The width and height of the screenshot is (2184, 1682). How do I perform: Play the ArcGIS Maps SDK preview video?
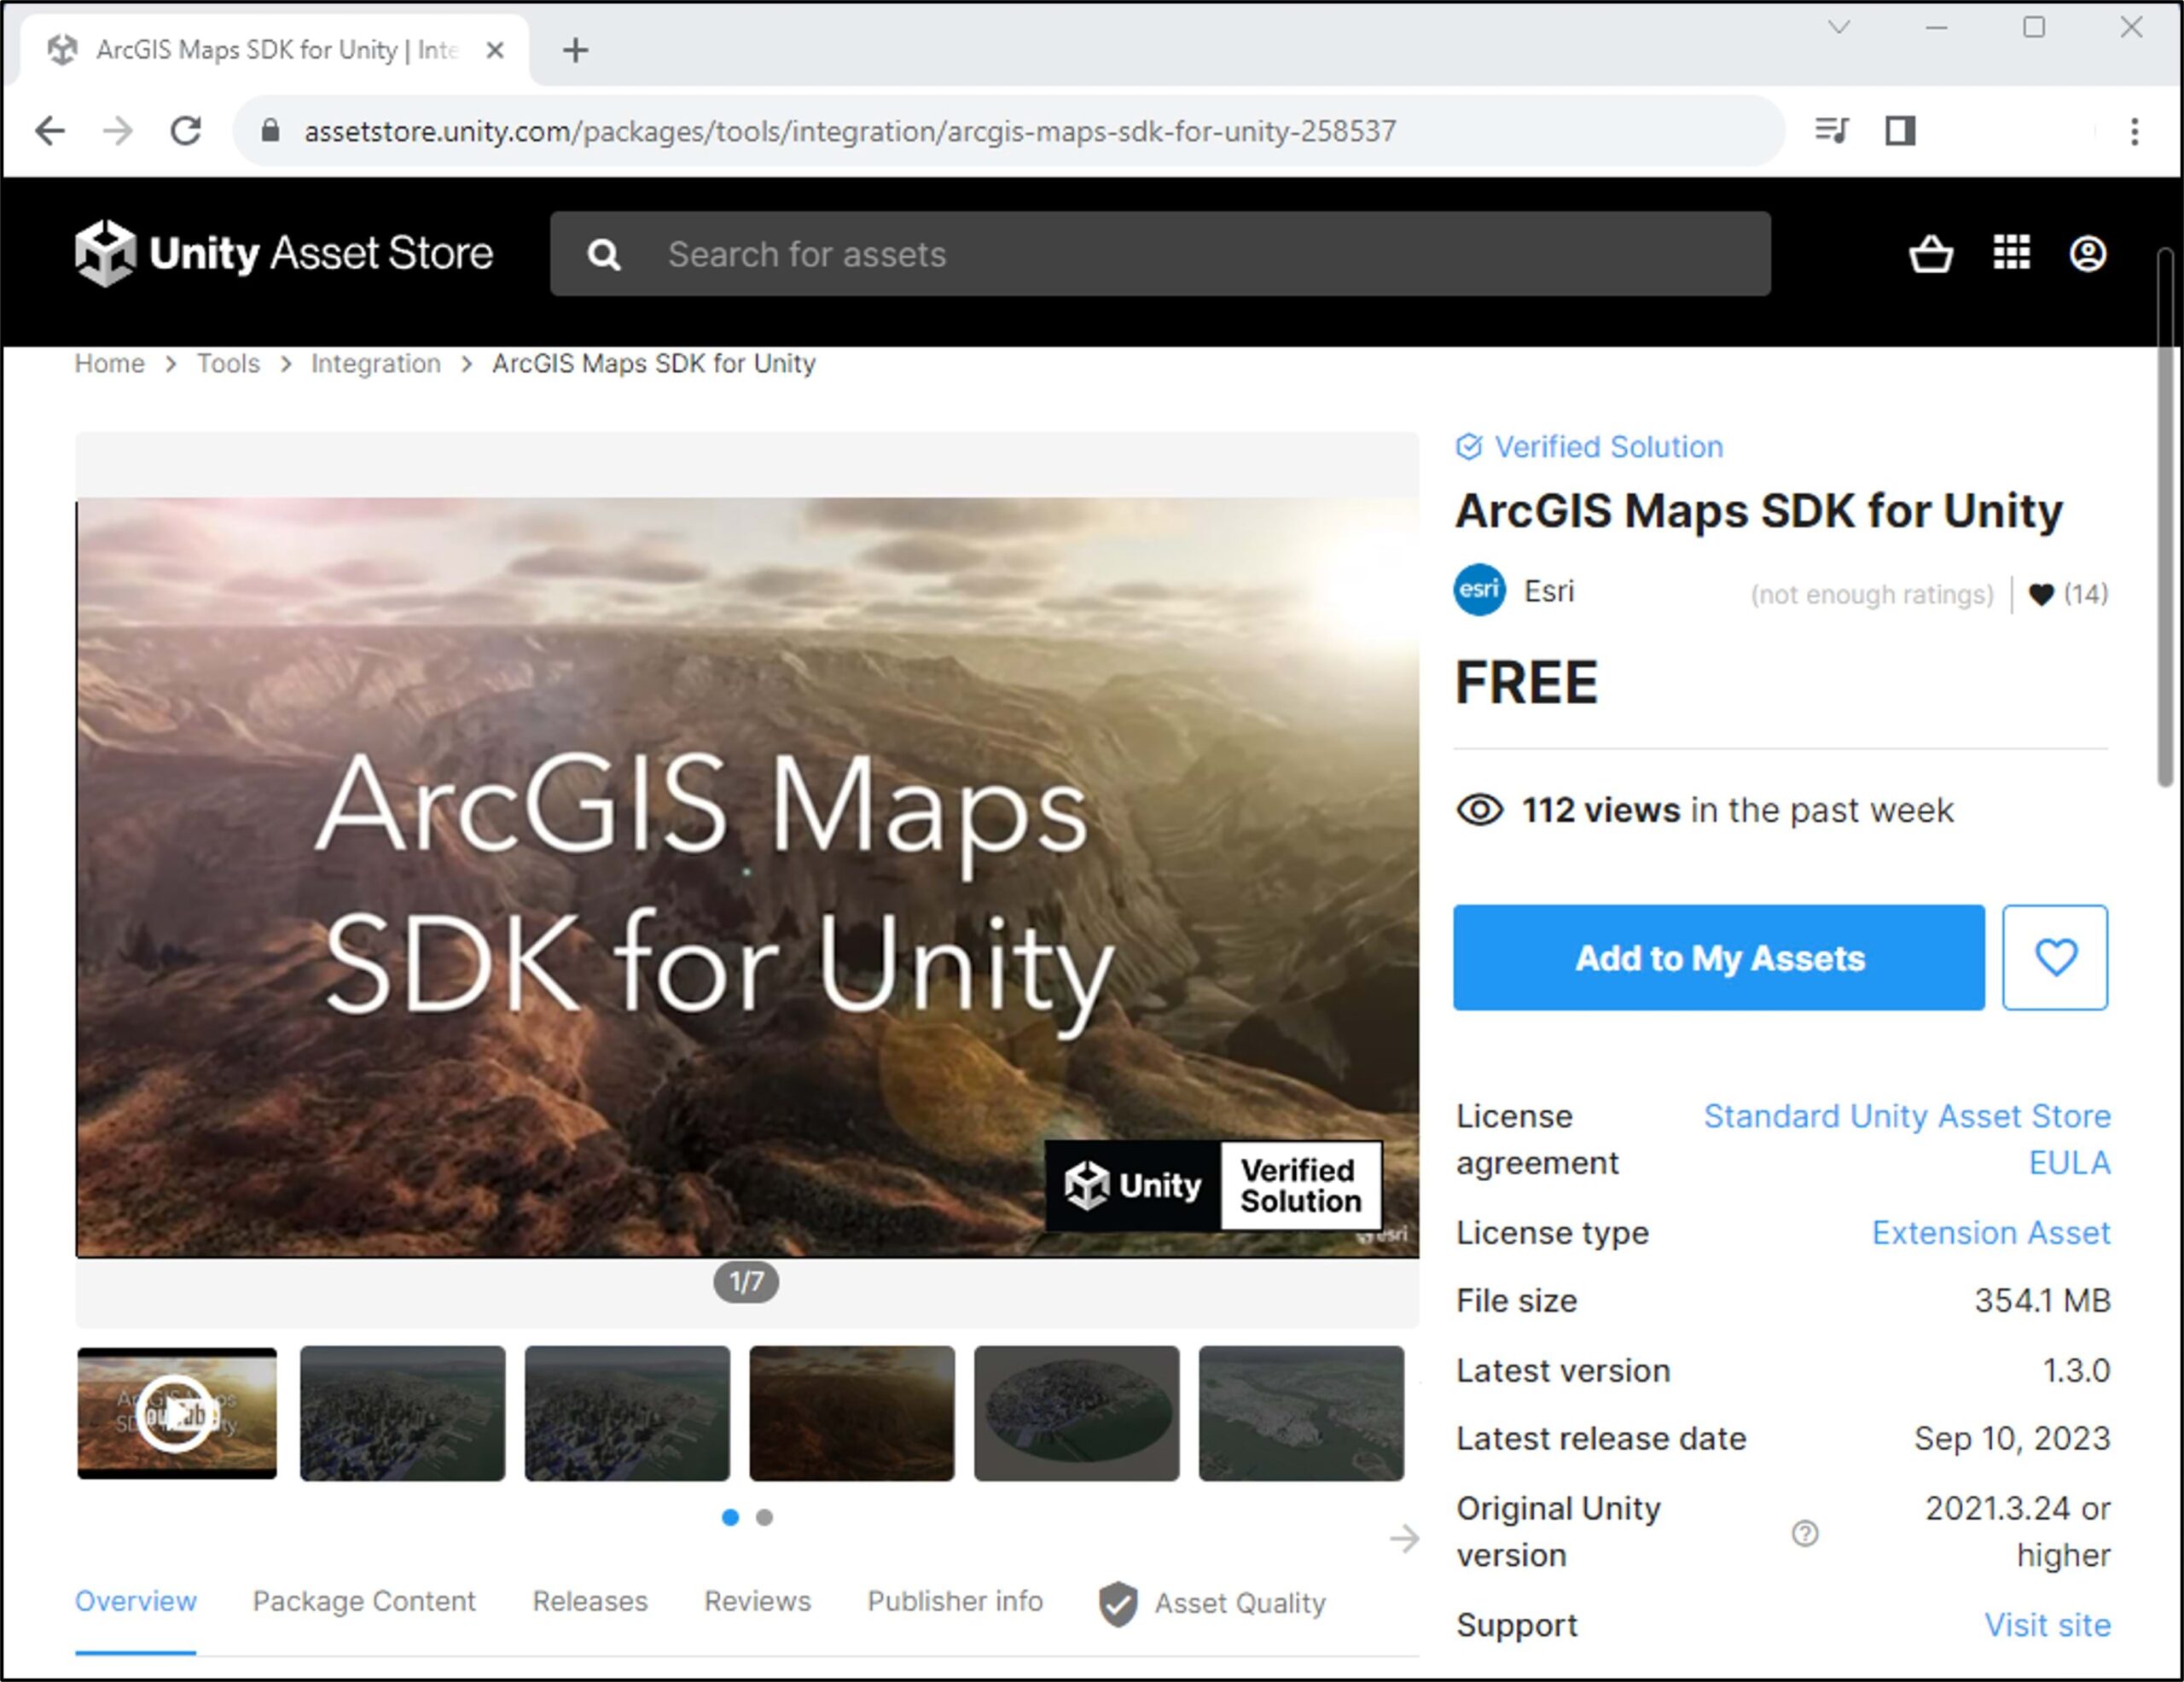[175, 1413]
